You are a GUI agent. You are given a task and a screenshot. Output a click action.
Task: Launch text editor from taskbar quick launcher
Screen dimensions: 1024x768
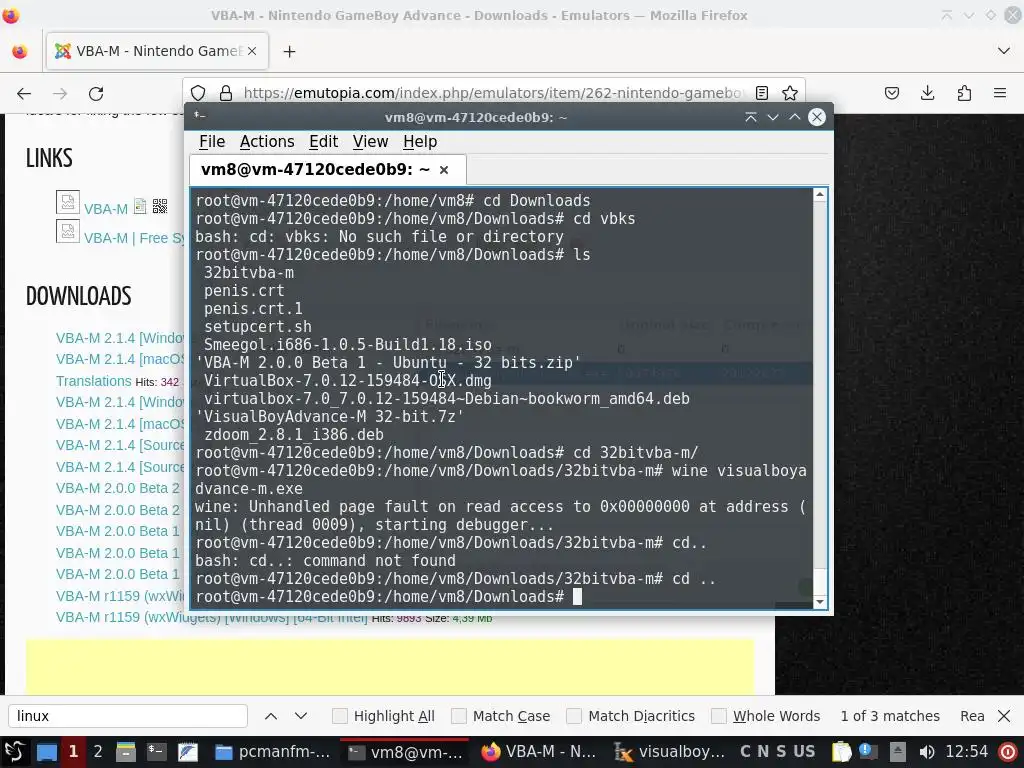click(x=187, y=752)
